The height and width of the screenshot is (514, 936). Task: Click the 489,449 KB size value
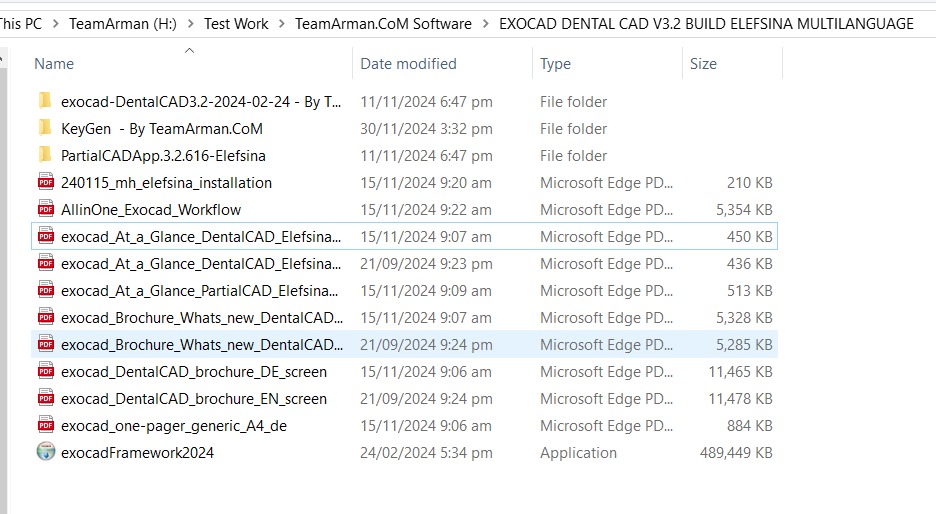[736, 453]
